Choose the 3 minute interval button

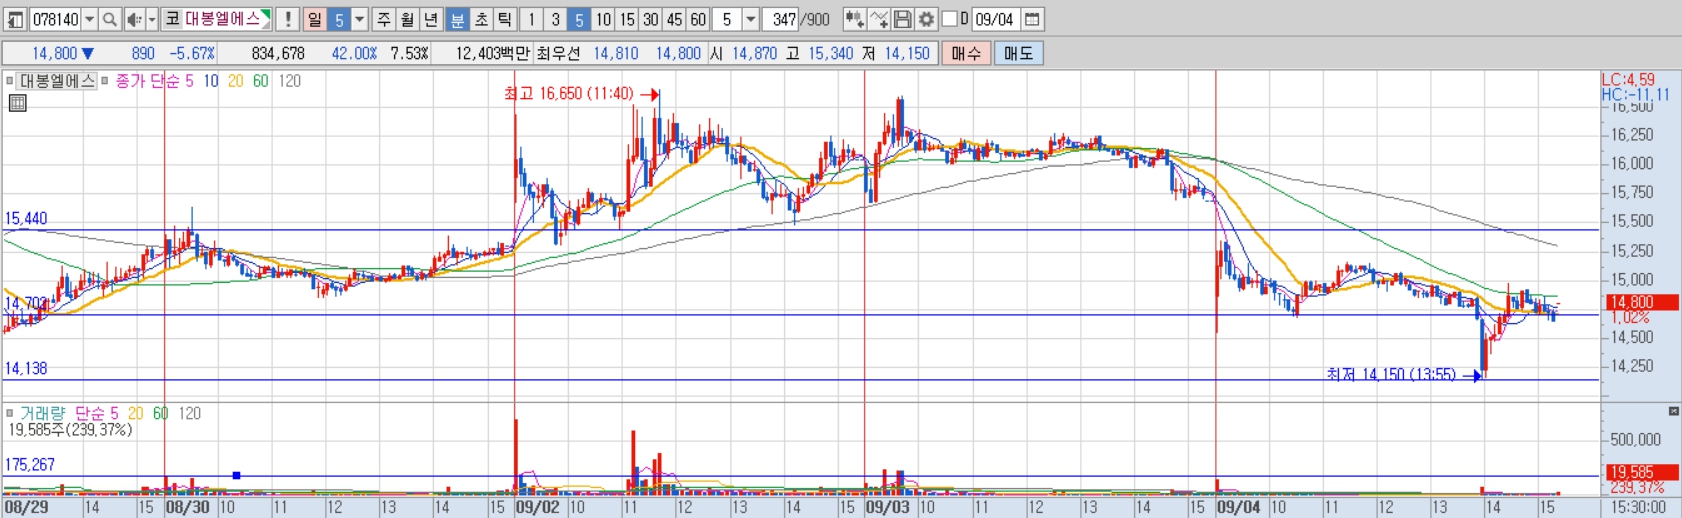pyautogui.click(x=556, y=19)
